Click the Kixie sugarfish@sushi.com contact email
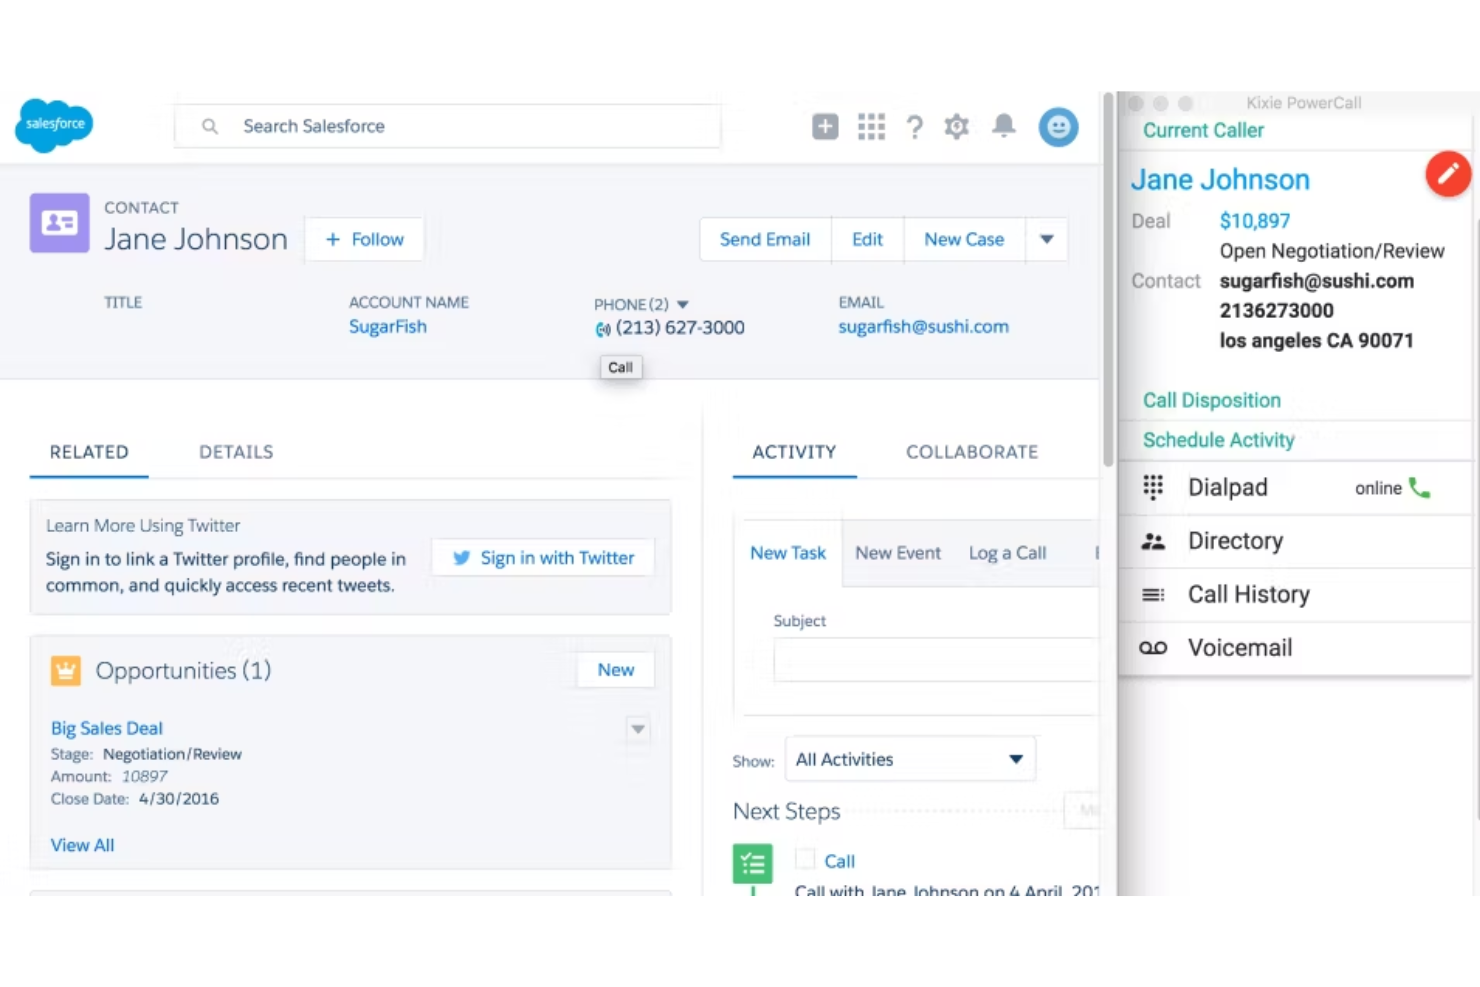This screenshot has height=987, width=1480. click(x=1317, y=281)
